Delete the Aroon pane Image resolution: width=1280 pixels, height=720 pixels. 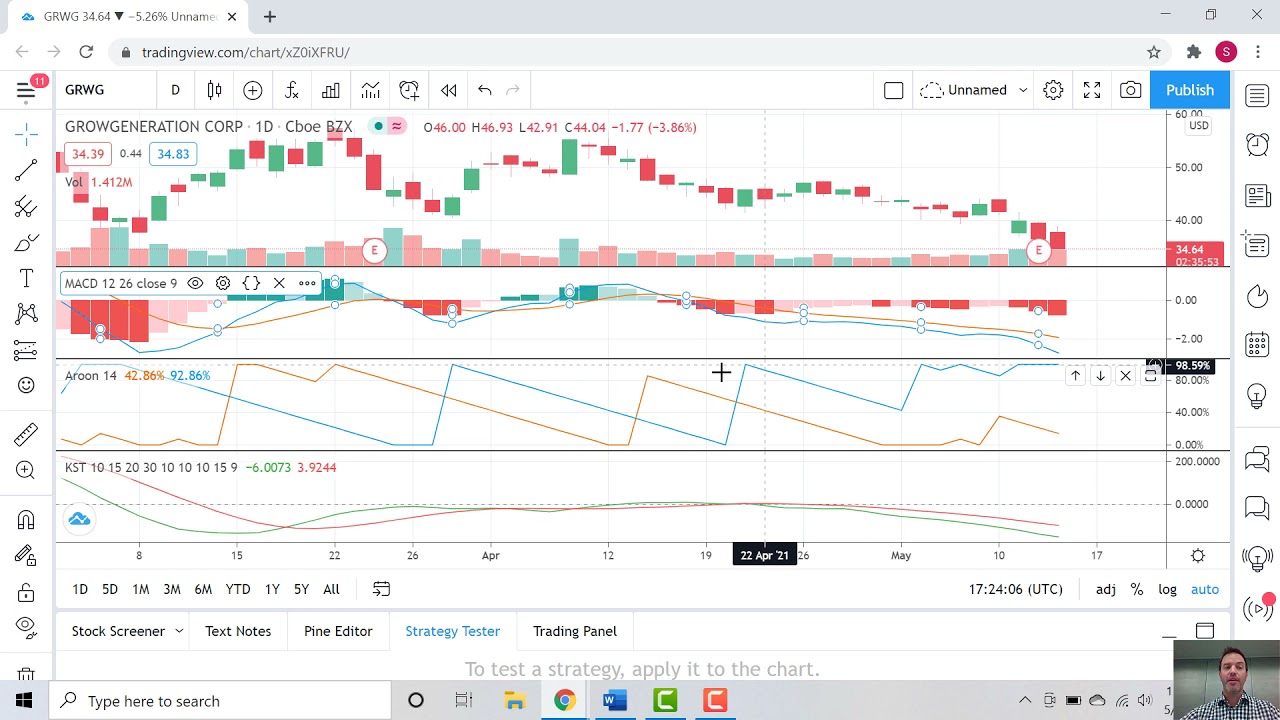point(1125,376)
